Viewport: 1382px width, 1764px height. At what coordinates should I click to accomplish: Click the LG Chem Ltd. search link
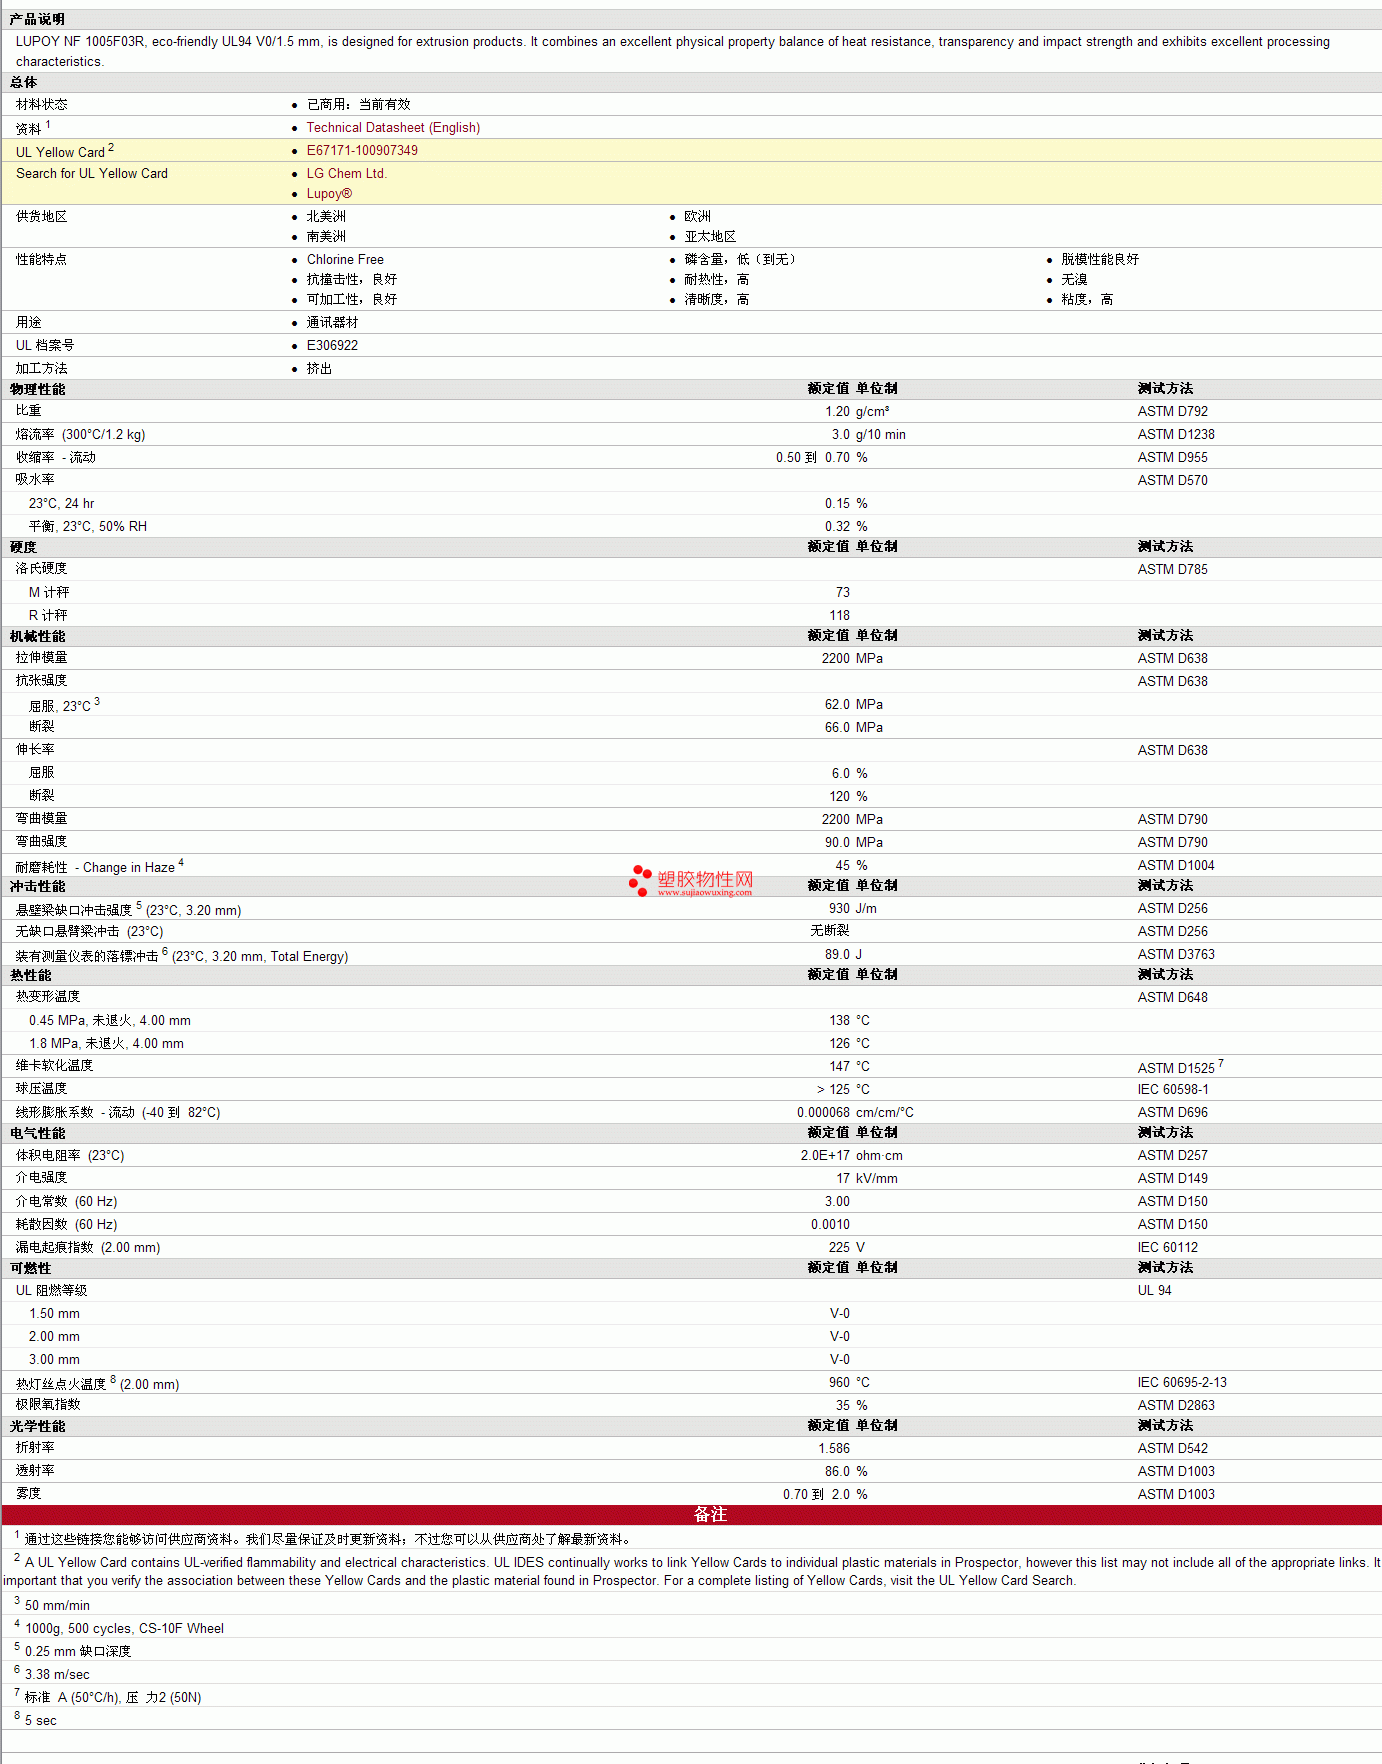(x=346, y=174)
